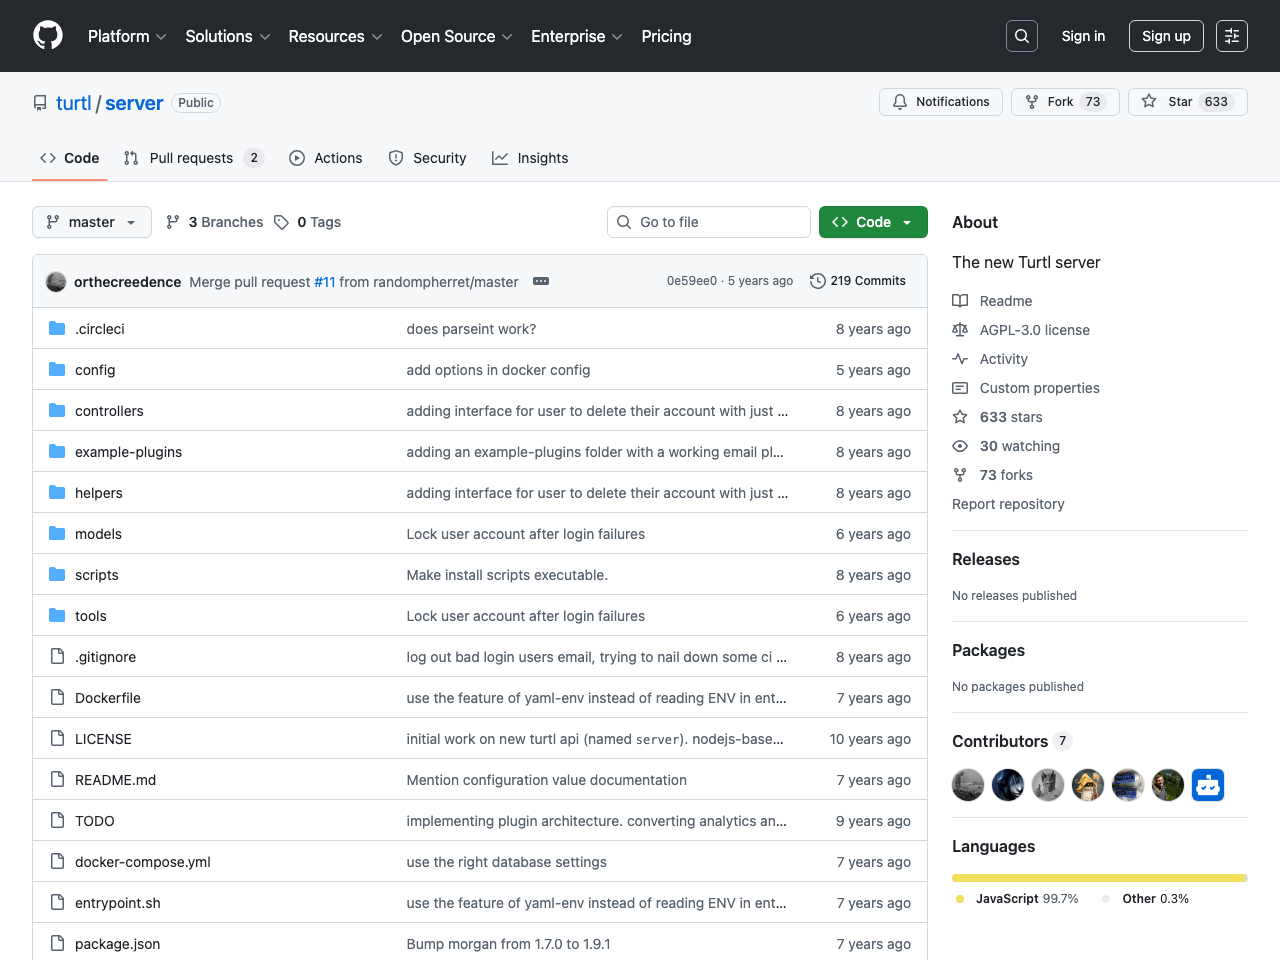Open the config folder icon
The width and height of the screenshot is (1280, 960).
pyautogui.click(x=56, y=369)
